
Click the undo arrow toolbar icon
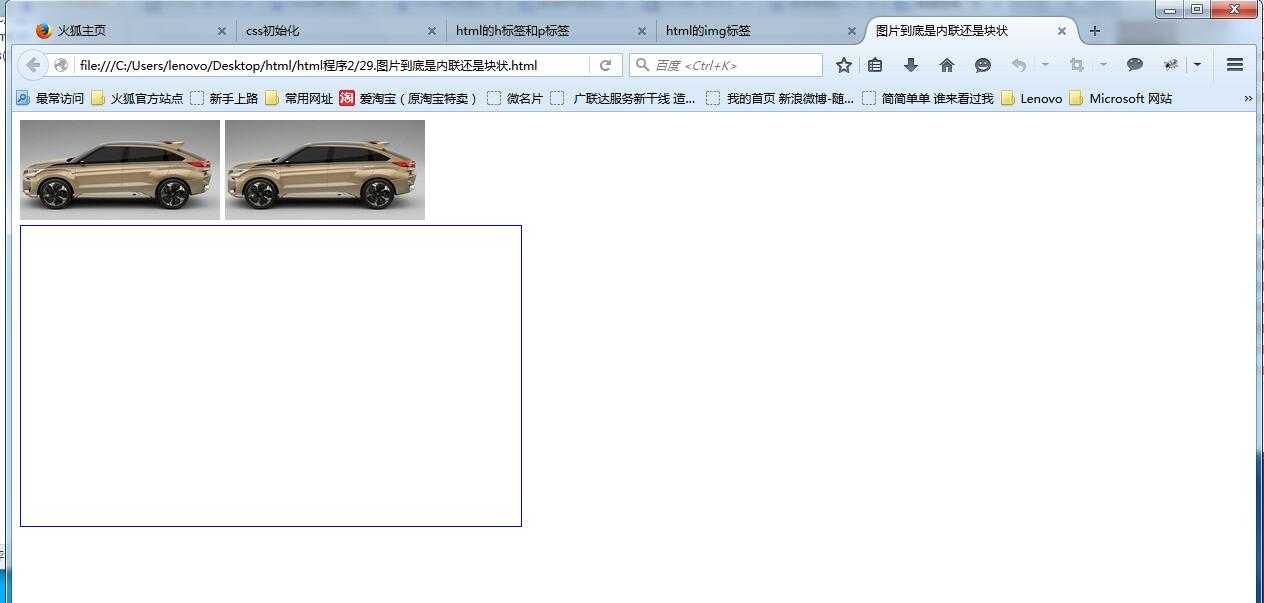coord(1019,65)
